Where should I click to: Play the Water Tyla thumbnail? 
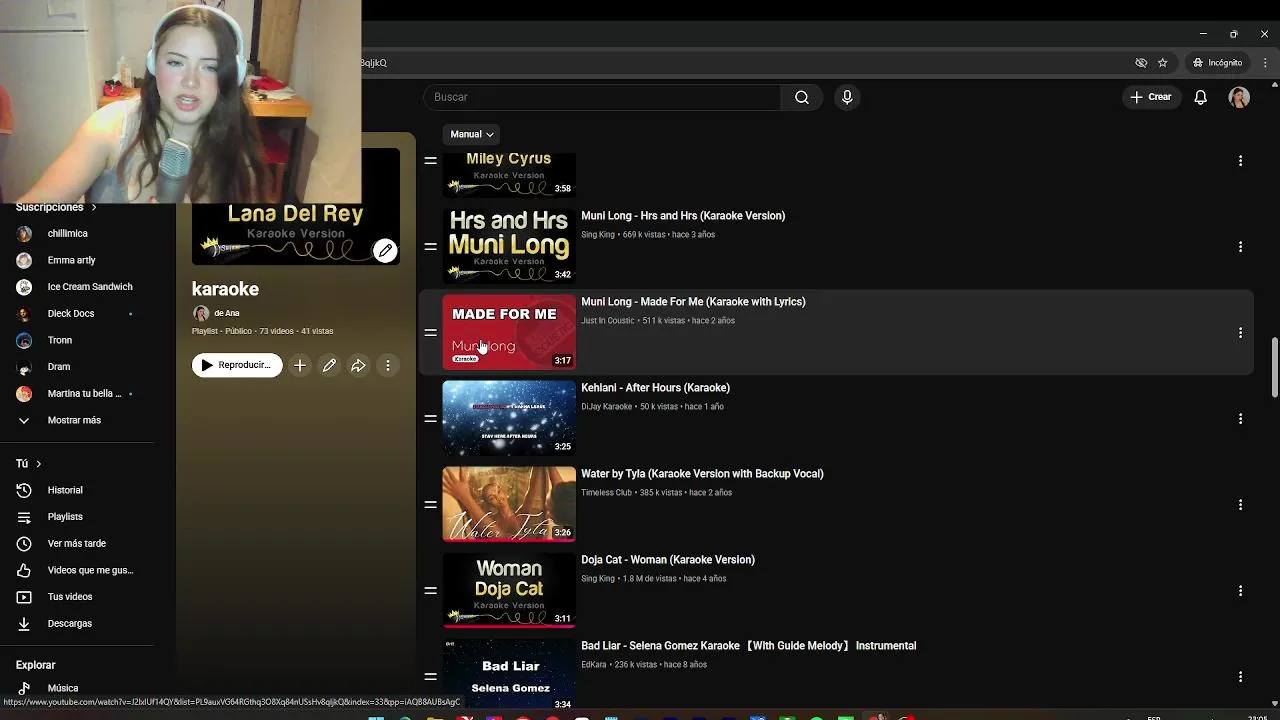pos(509,504)
